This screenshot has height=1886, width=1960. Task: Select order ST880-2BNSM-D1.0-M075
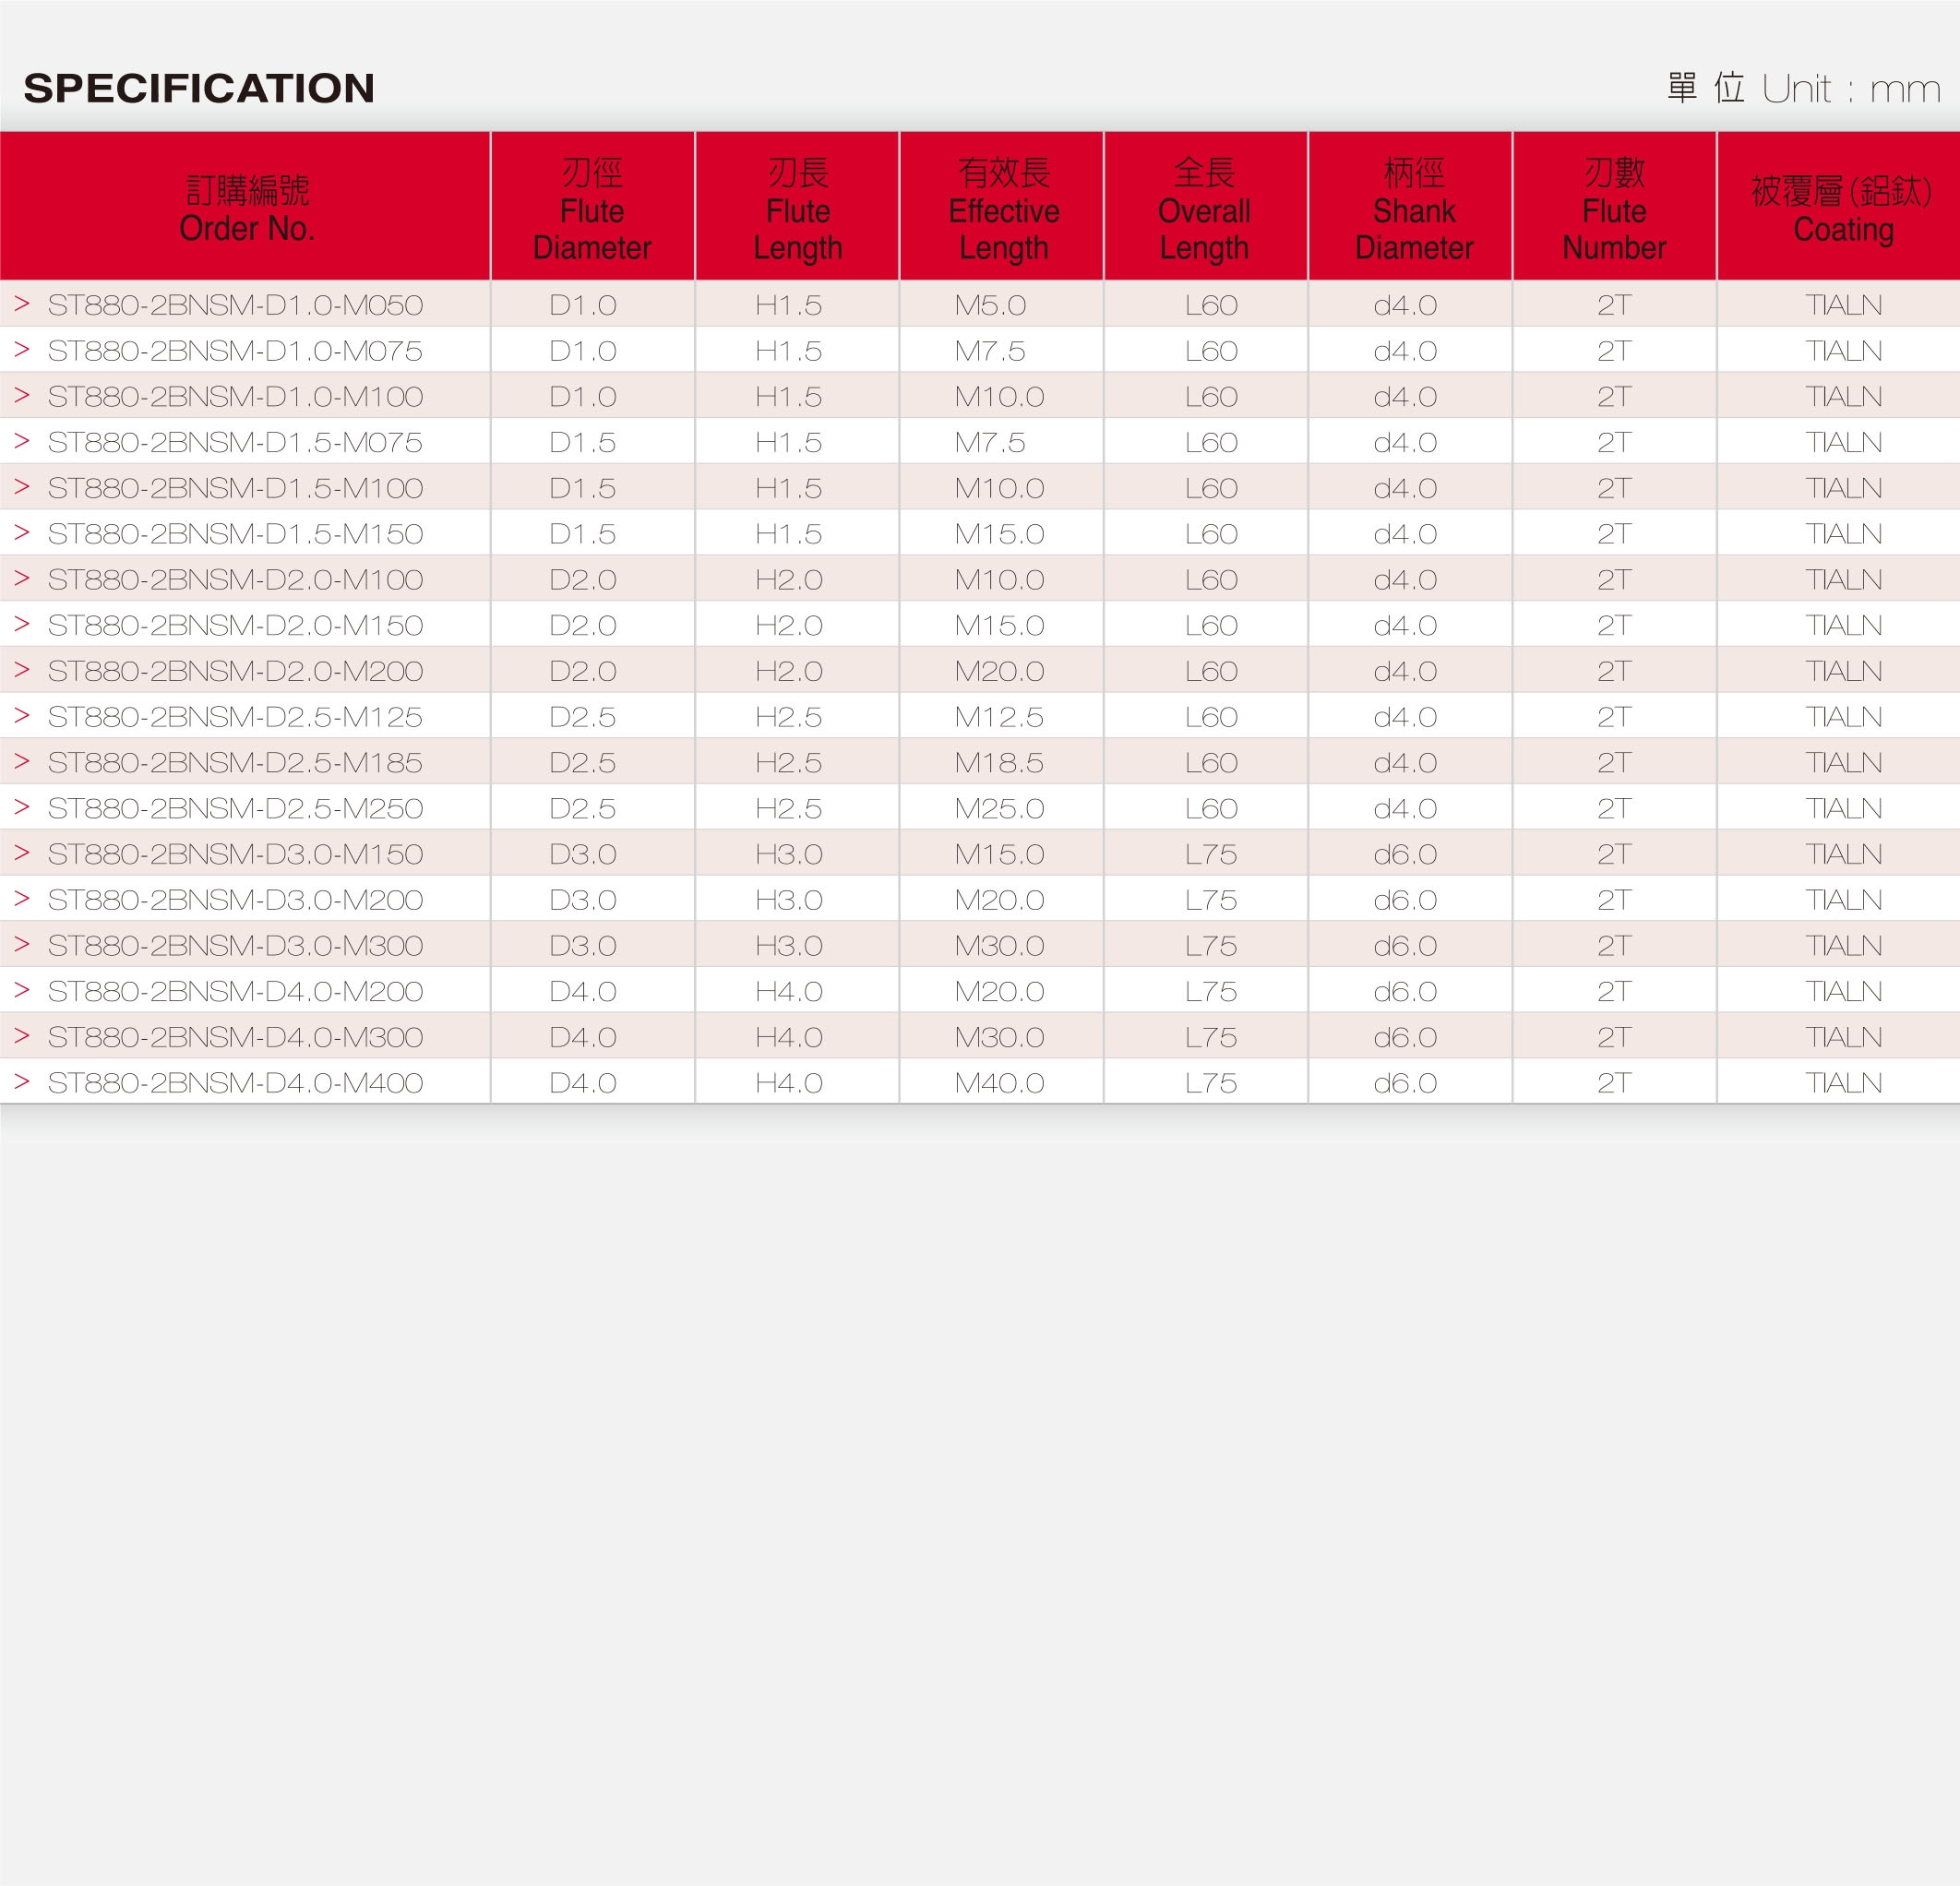[235, 350]
